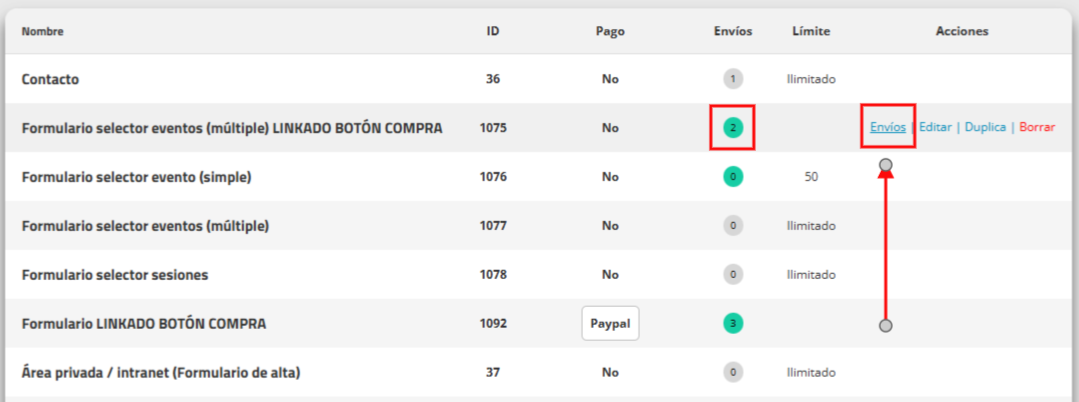This screenshot has width=1079, height=402.
Task: Click the Límite column header
Action: (x=811, y=31)
